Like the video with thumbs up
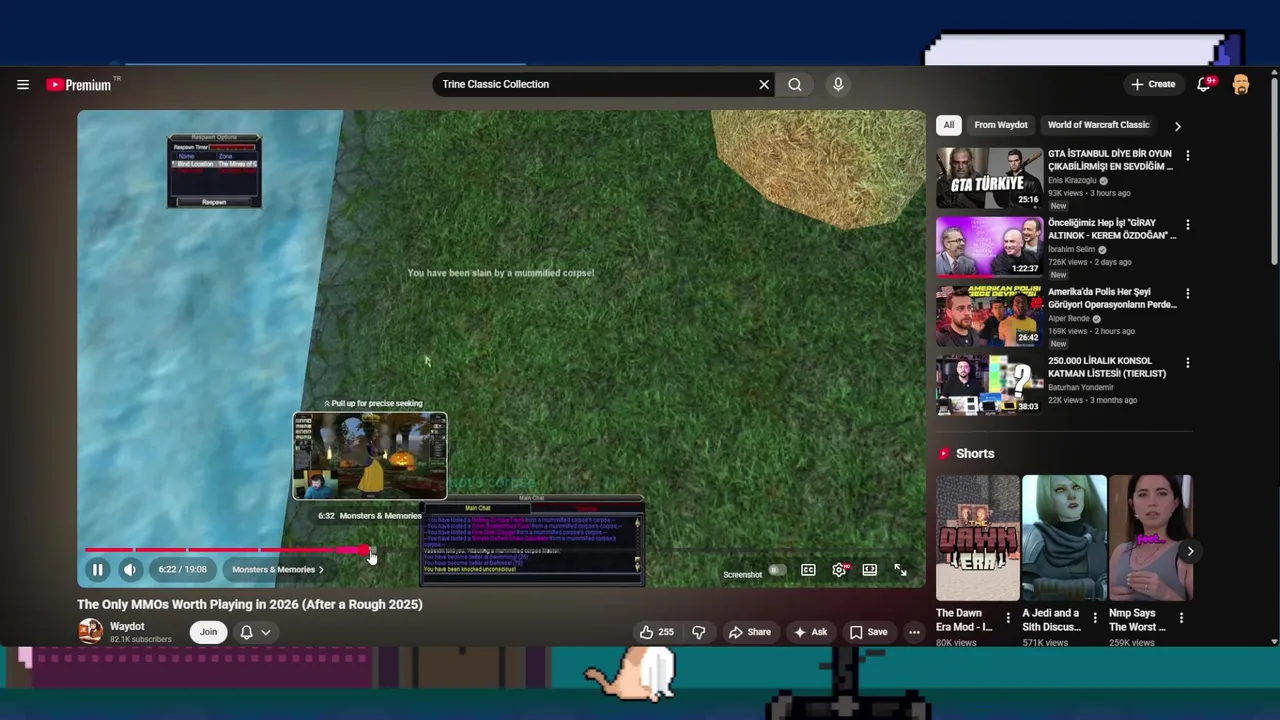Image resolution: width=1280 pixels, height=720 pixels. [657, 632]
